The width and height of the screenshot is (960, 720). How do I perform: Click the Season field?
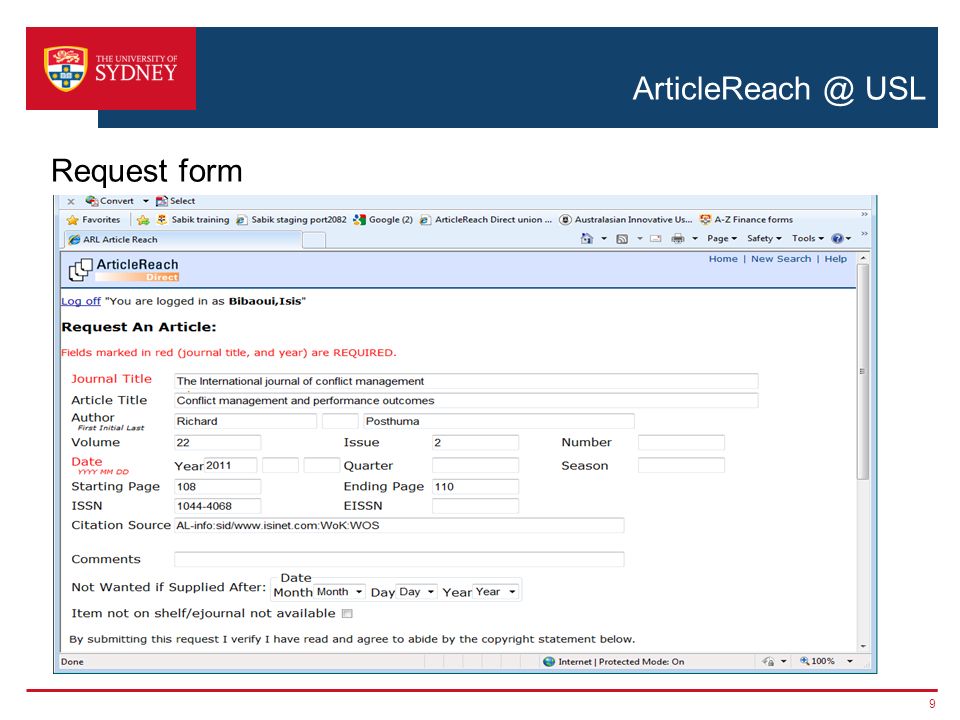coord(681,465)
